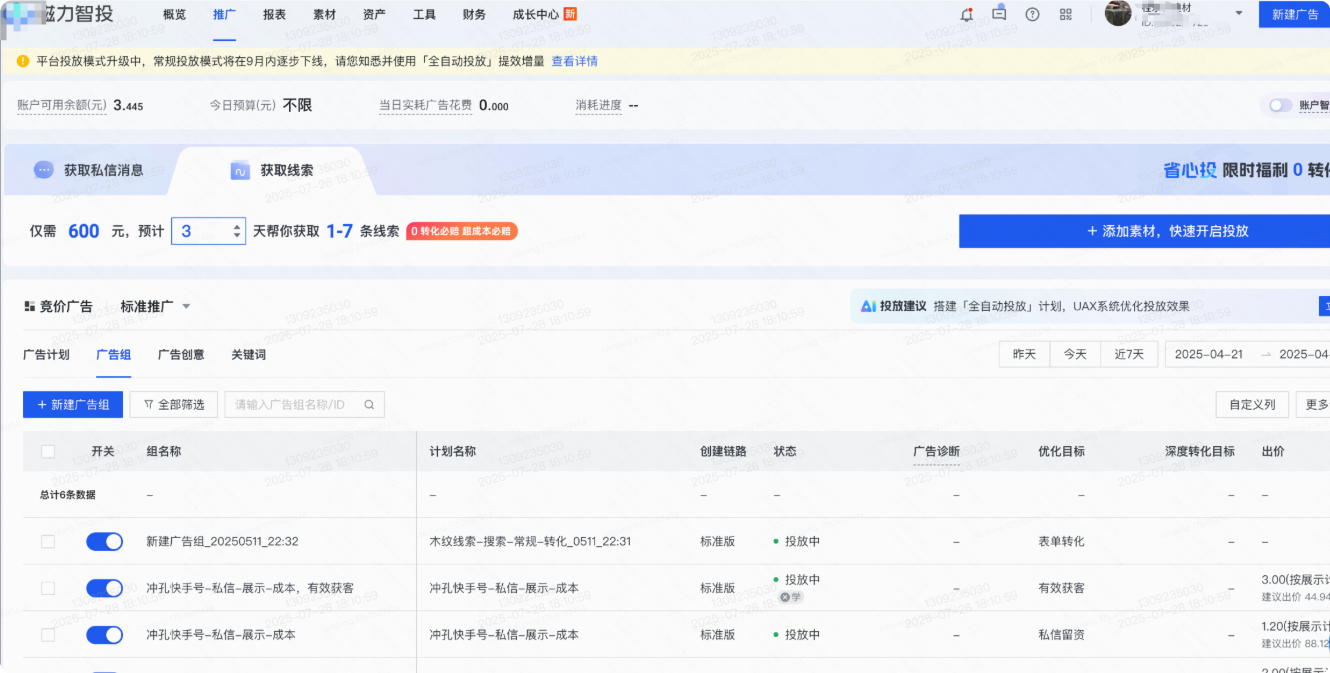Expand the account dropdown arrow by the avatar
Viewport: 1330px width, 673px height.
pos(1239,14)
